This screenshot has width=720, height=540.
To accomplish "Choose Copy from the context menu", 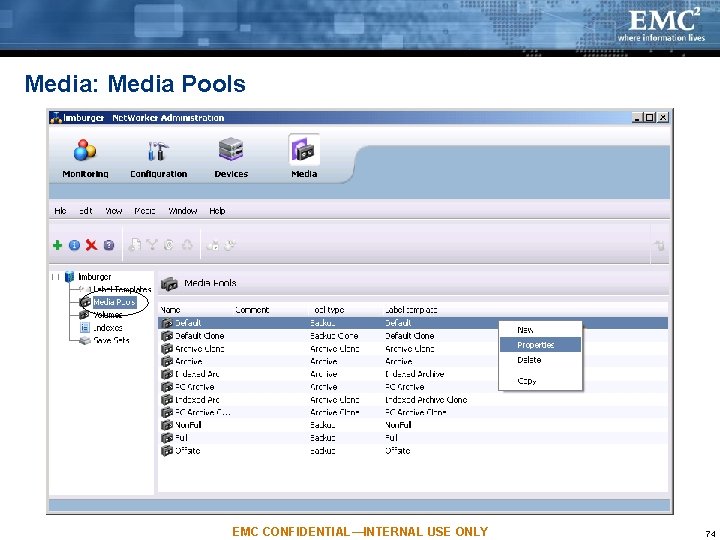I will point(540,381).
